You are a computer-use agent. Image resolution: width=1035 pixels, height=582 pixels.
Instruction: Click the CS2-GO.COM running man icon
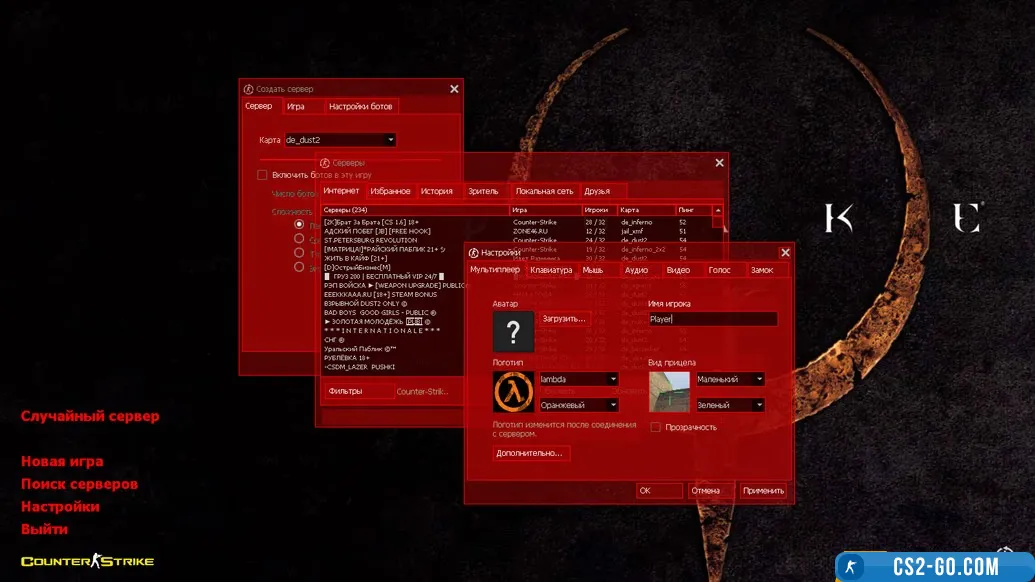tap(851, 567)
